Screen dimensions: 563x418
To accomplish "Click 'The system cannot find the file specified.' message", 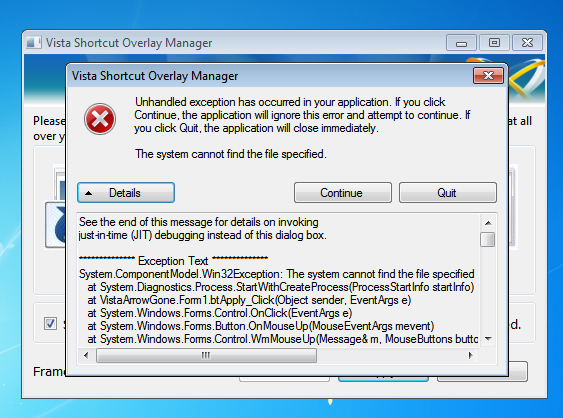I will click(x=231, y=154).
